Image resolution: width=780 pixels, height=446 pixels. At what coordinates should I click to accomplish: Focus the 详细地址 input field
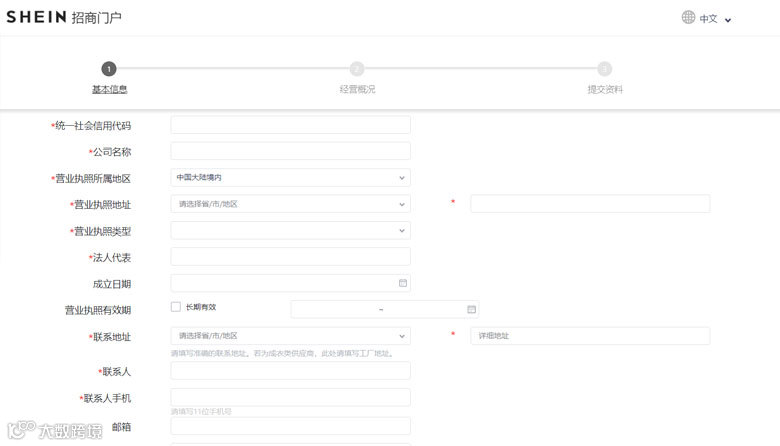[590, 336]
